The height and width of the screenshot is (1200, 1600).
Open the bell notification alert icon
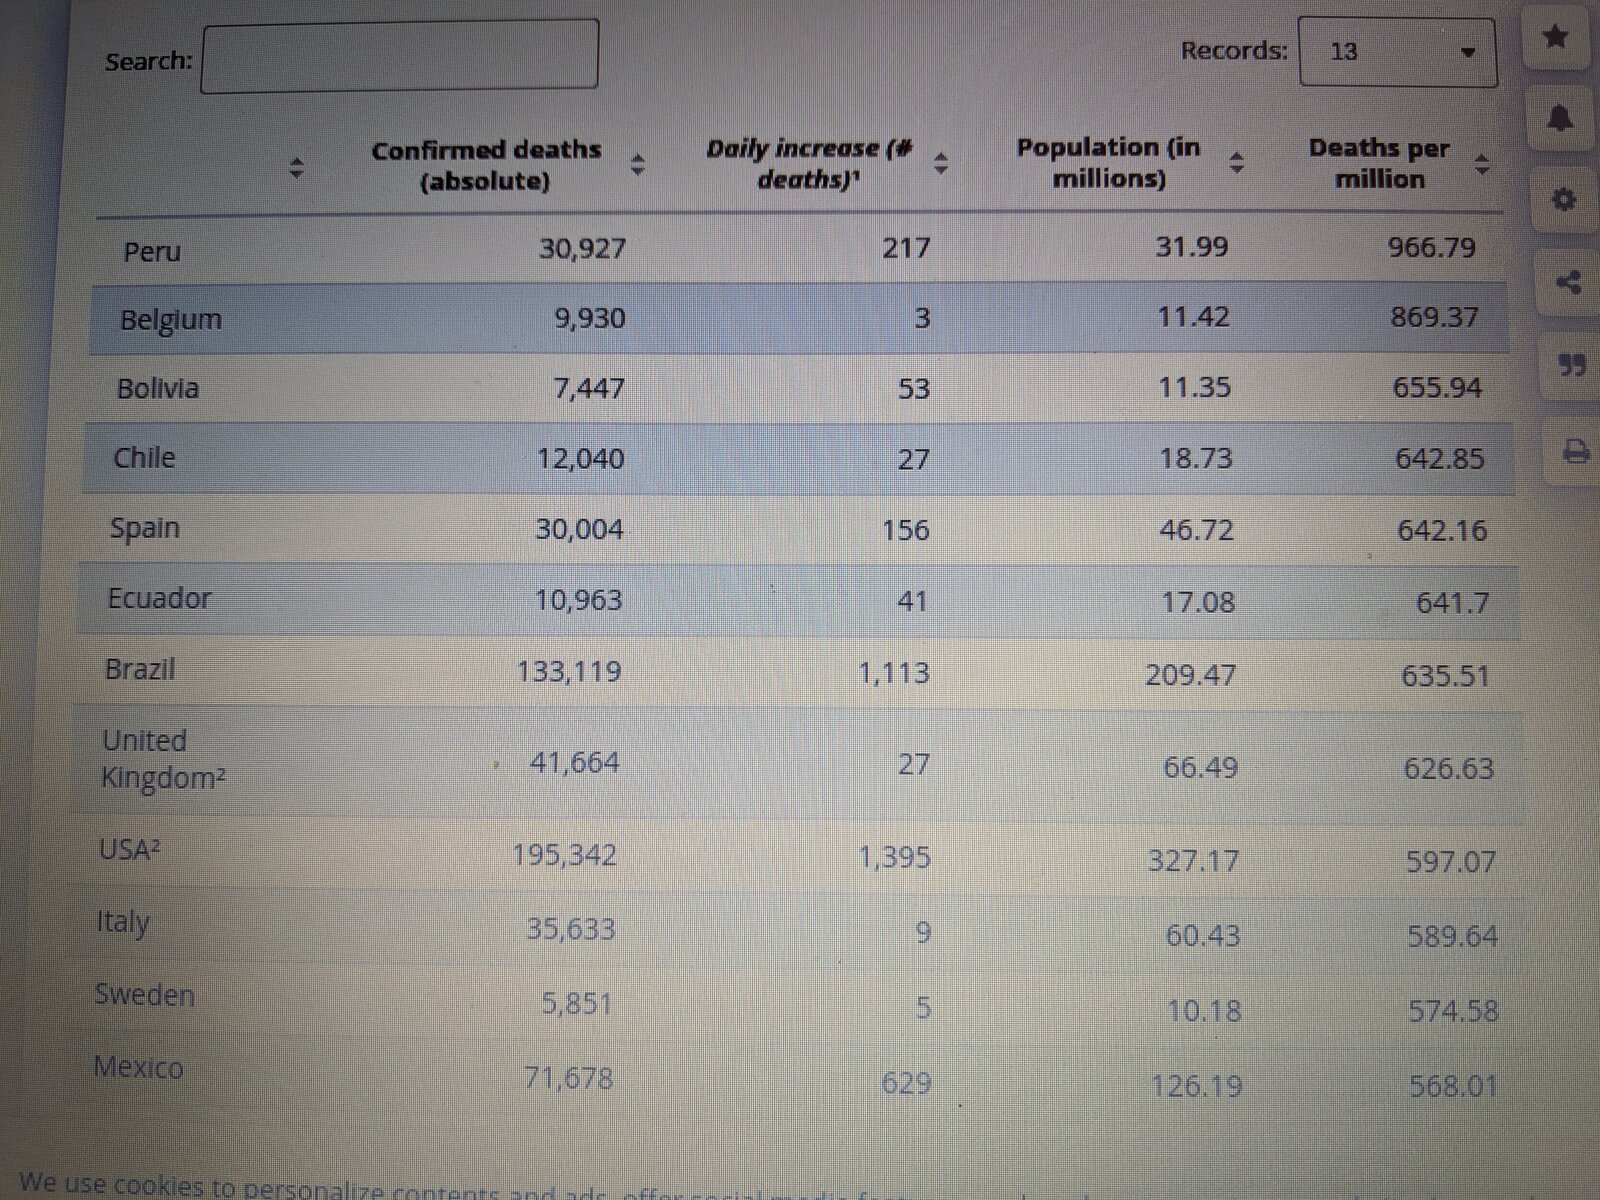(1559, 119)
